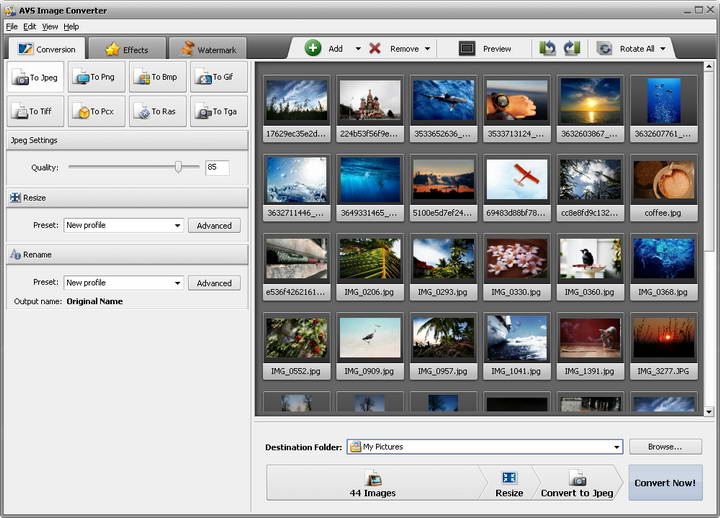Open the Resize preset dropdown

177,226
